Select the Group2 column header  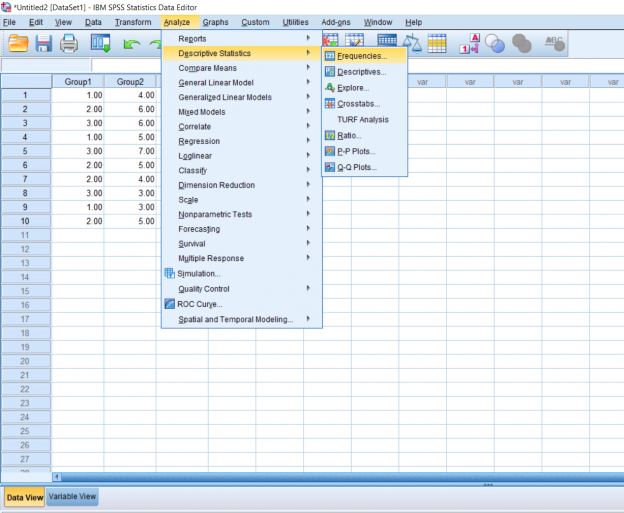click(130, 82)
